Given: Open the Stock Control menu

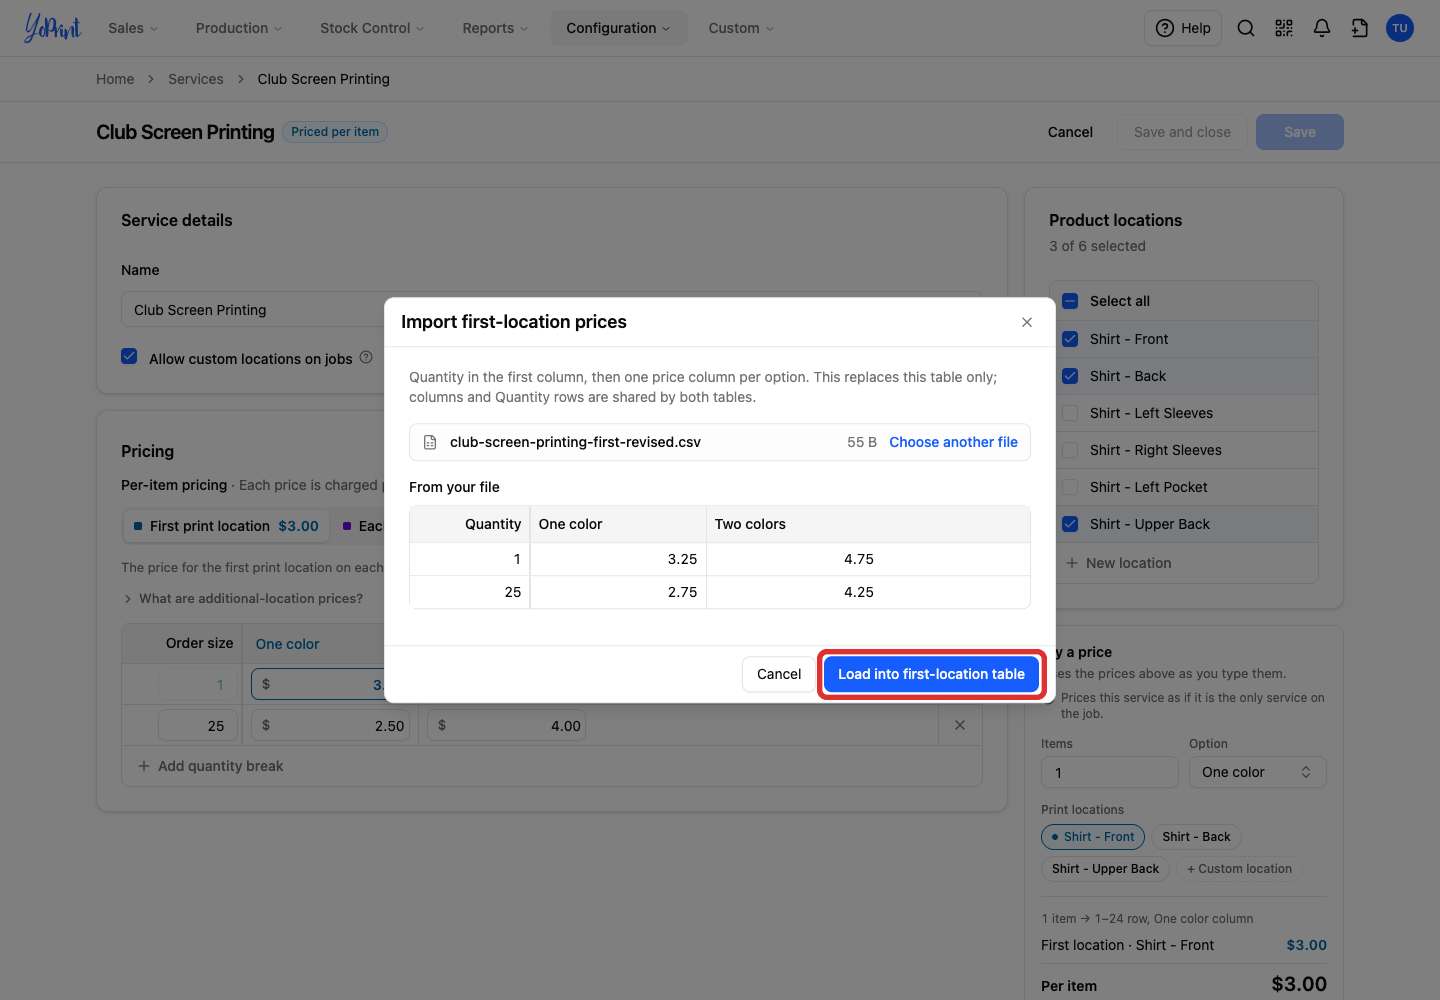Looking at the screenshot, I should 372,28.
